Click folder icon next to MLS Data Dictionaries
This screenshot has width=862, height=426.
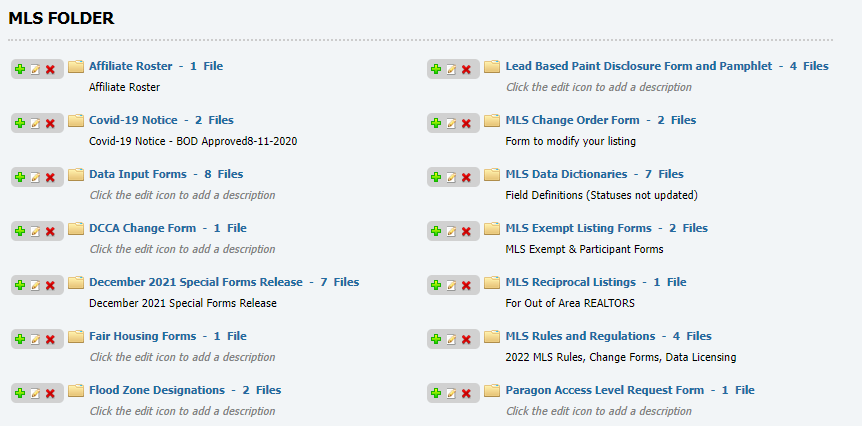coord(492,175)
